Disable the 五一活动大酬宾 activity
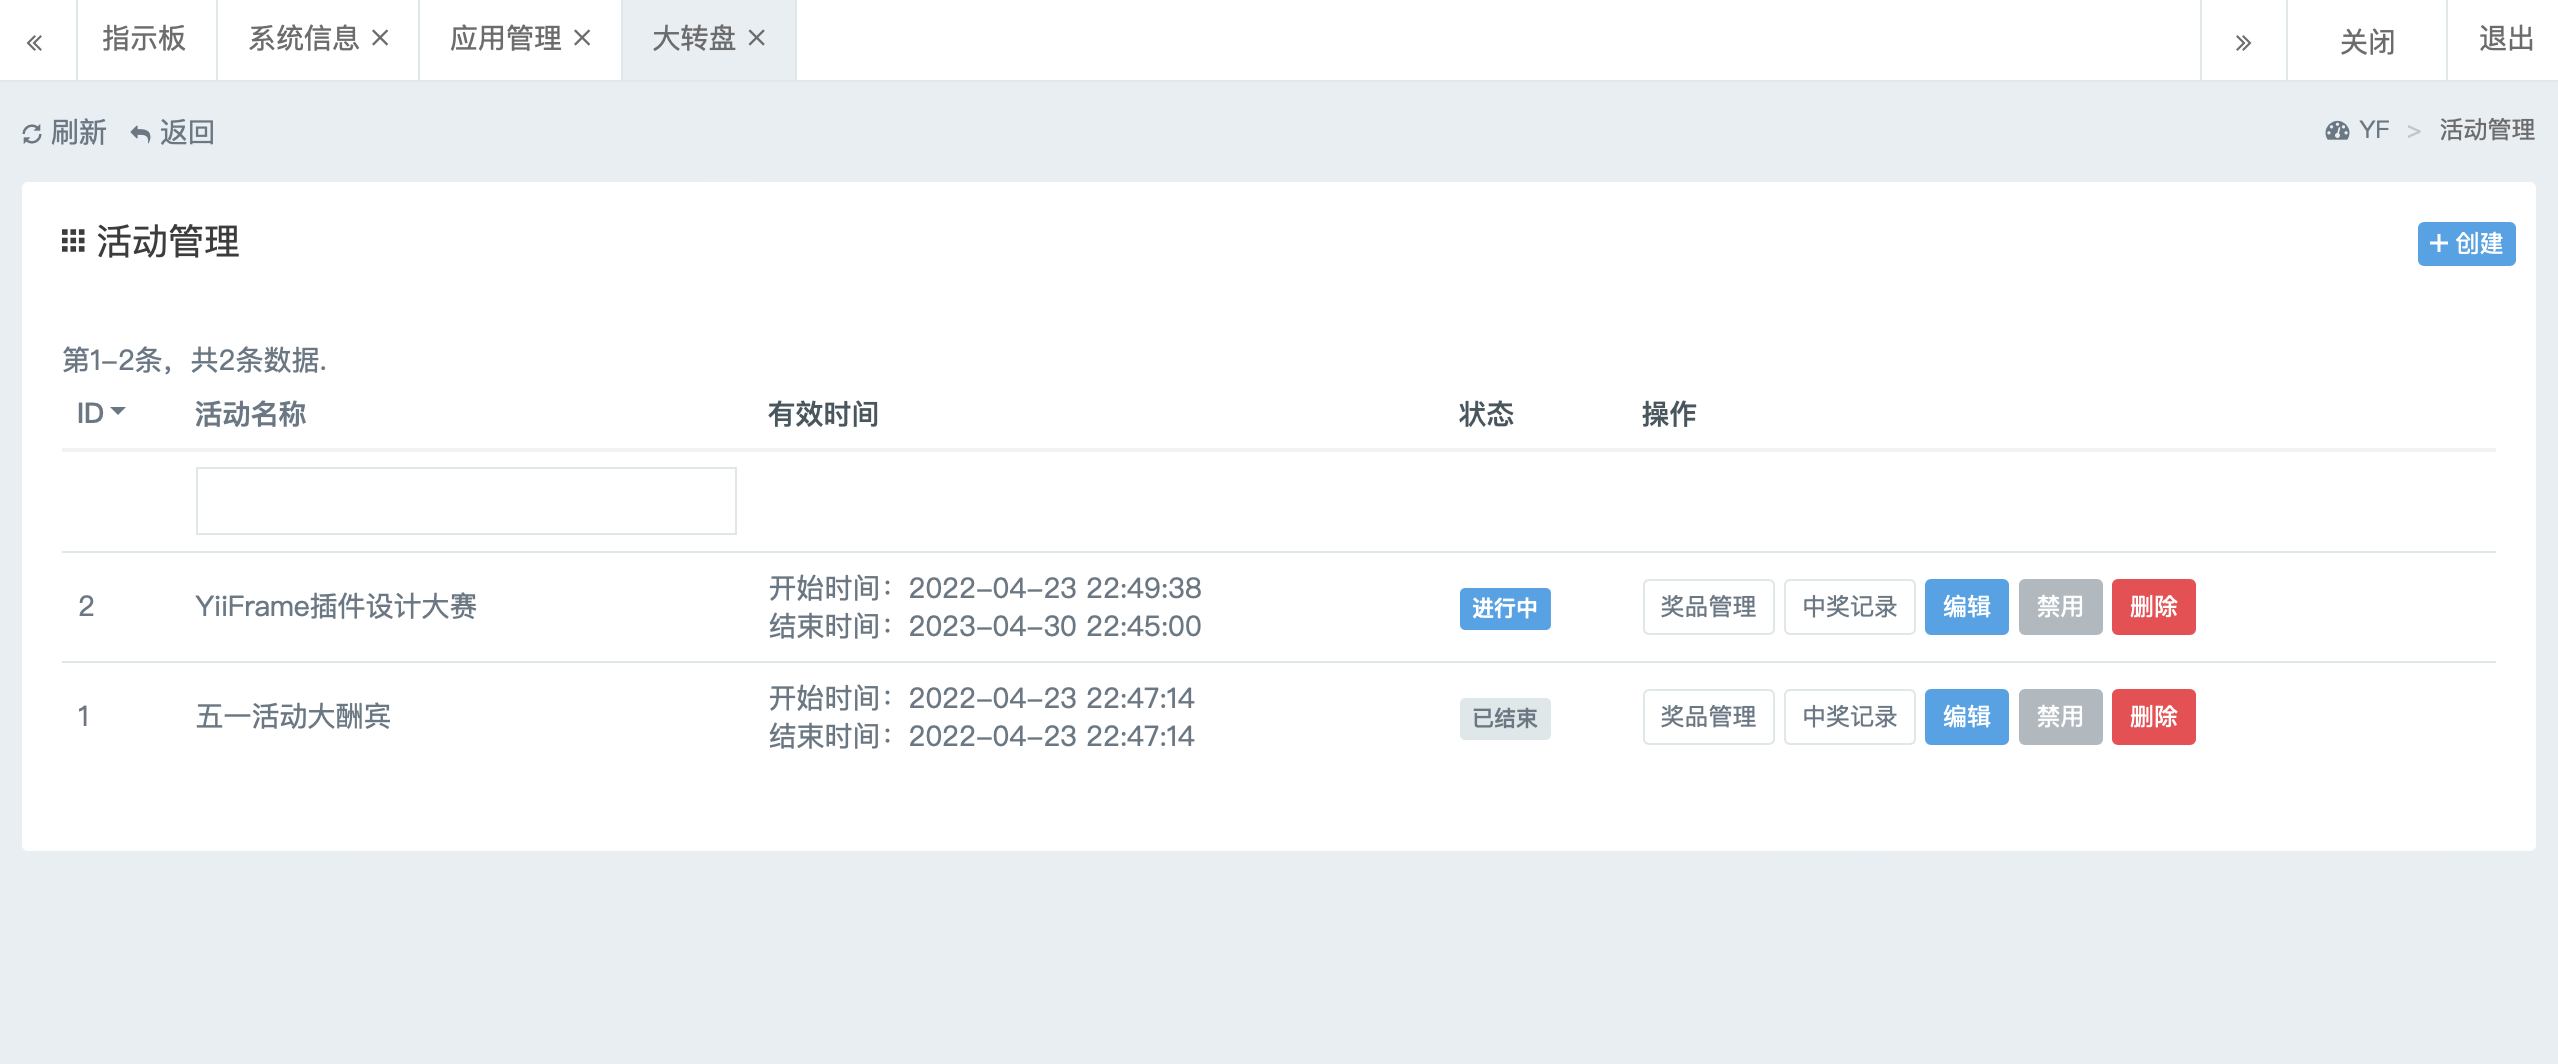Image resolution: width=2558 pixels, height=1064 pixels. coord(2060,717)
